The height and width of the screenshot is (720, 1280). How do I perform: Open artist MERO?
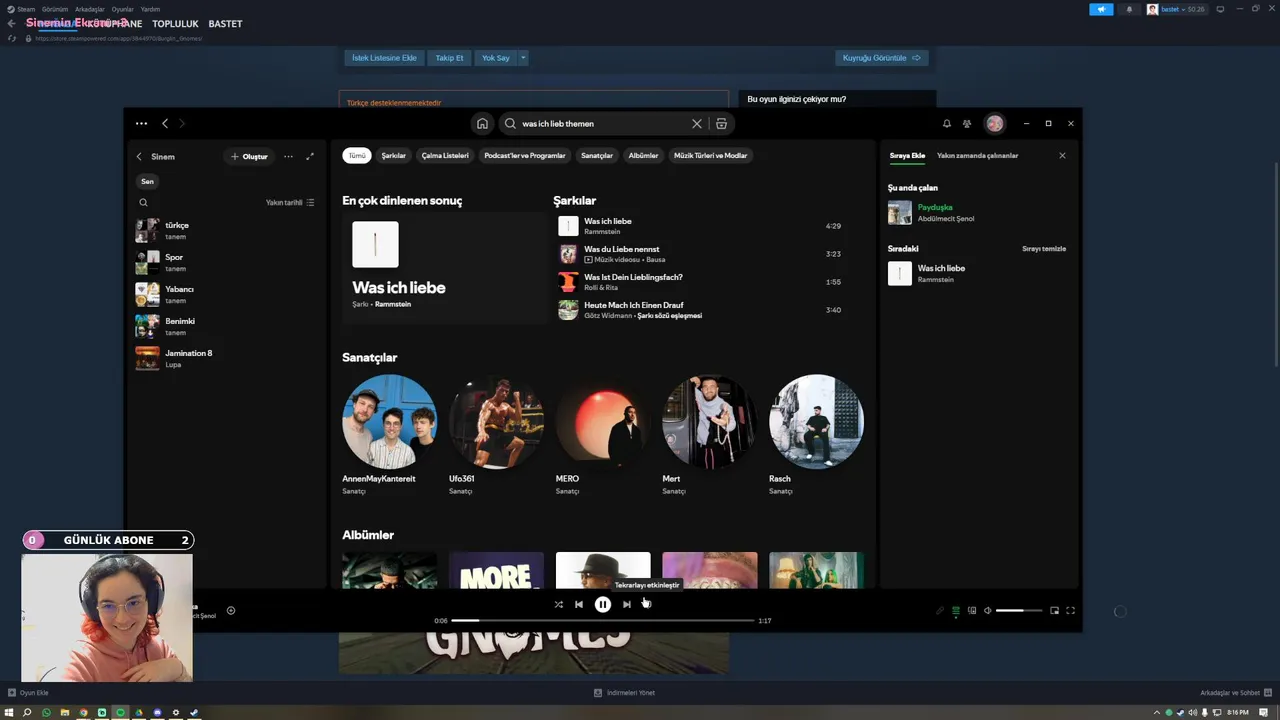point(603,435)
